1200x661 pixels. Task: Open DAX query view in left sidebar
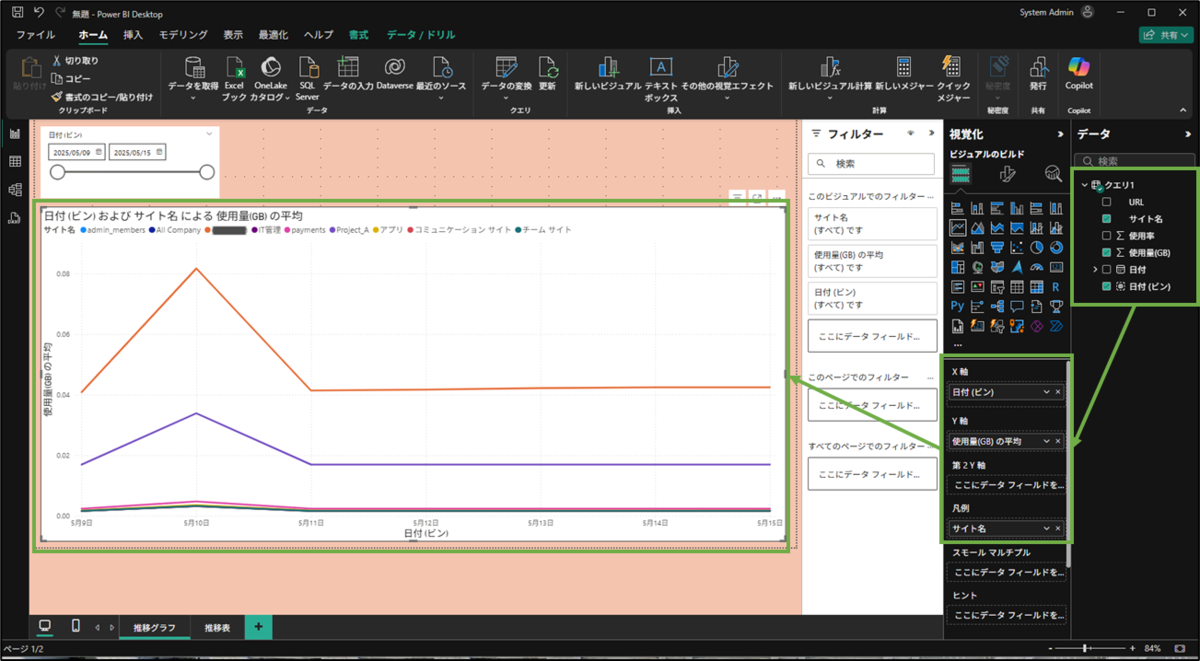15,217
